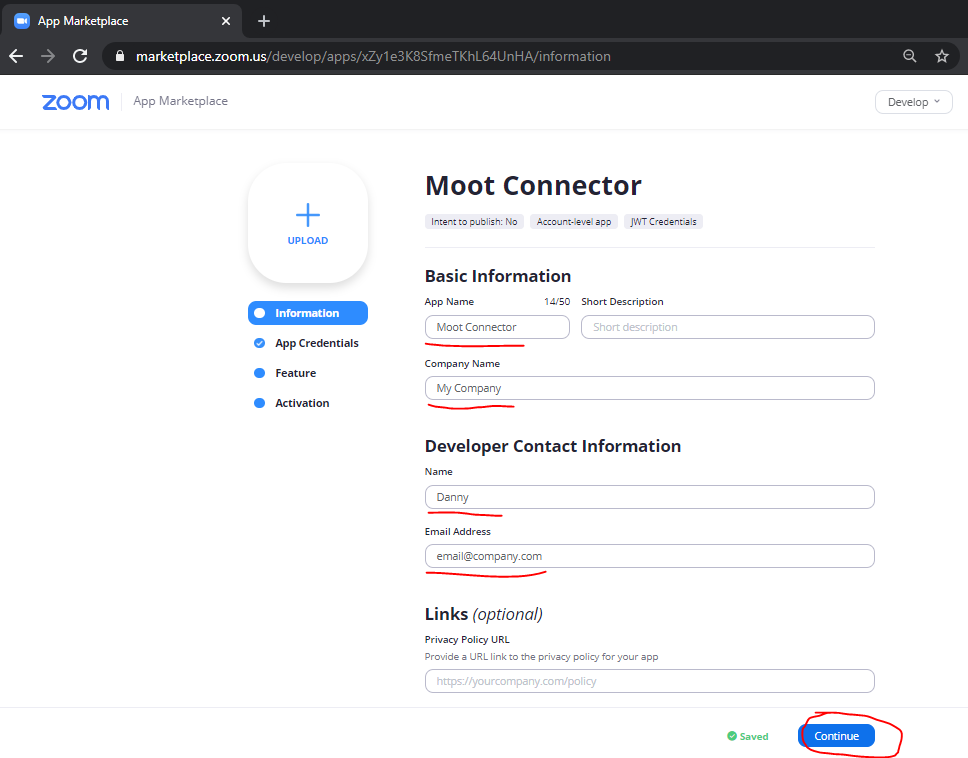Open the zoom magnifier icon in the address bar
Viewport: 968px width, 758px height.
click(x=909, y=56)
